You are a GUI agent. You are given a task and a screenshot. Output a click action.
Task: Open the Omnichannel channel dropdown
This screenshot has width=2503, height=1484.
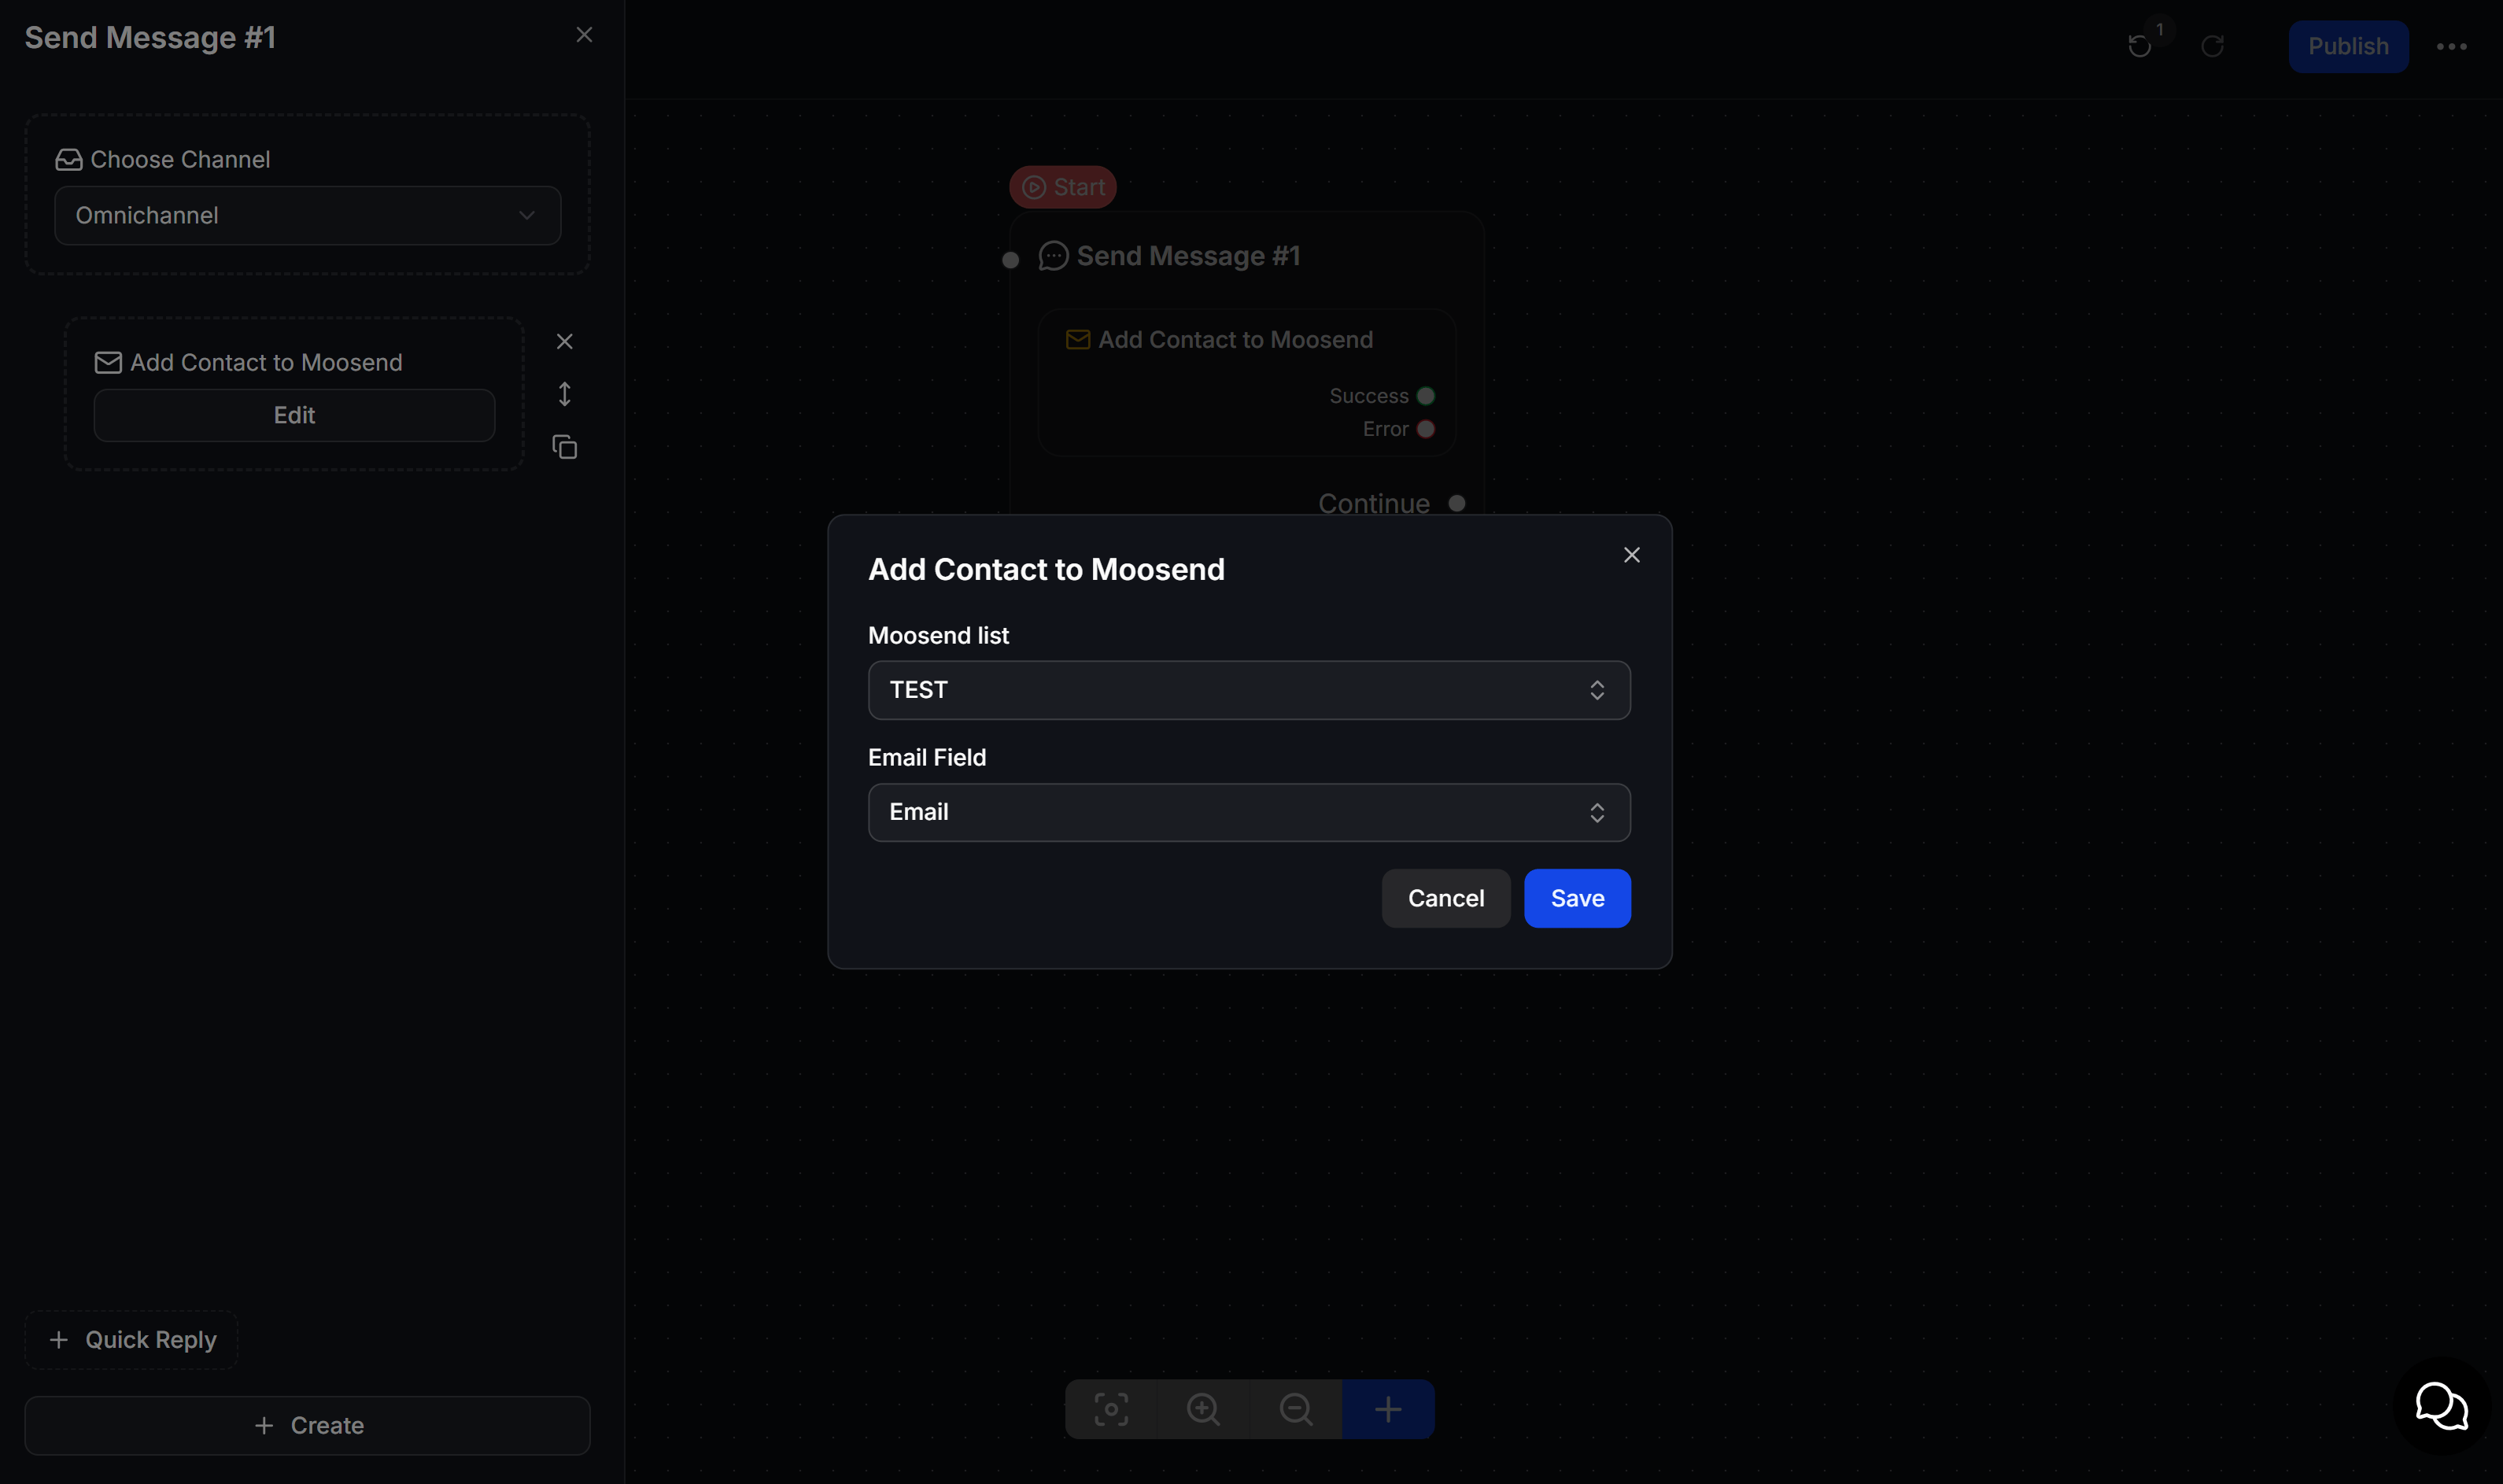[307, 215]
